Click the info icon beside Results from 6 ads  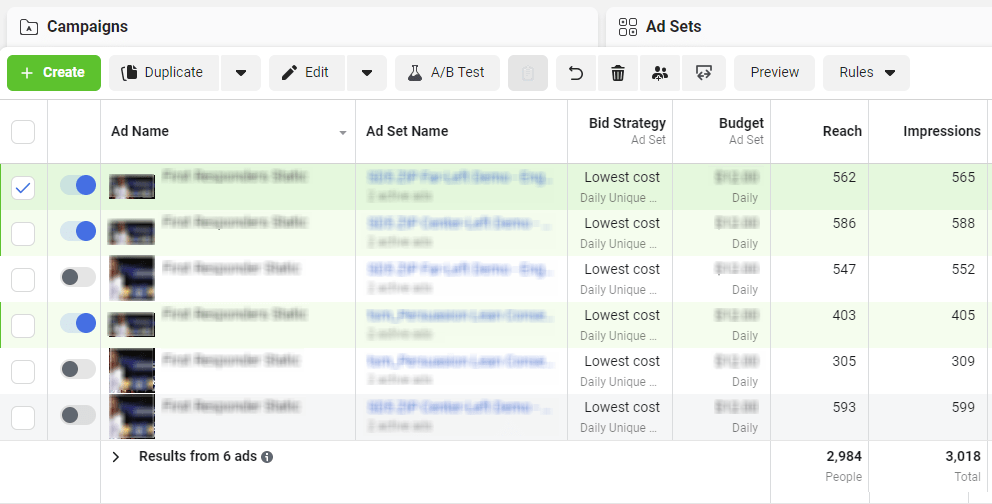tap(267, 457)
